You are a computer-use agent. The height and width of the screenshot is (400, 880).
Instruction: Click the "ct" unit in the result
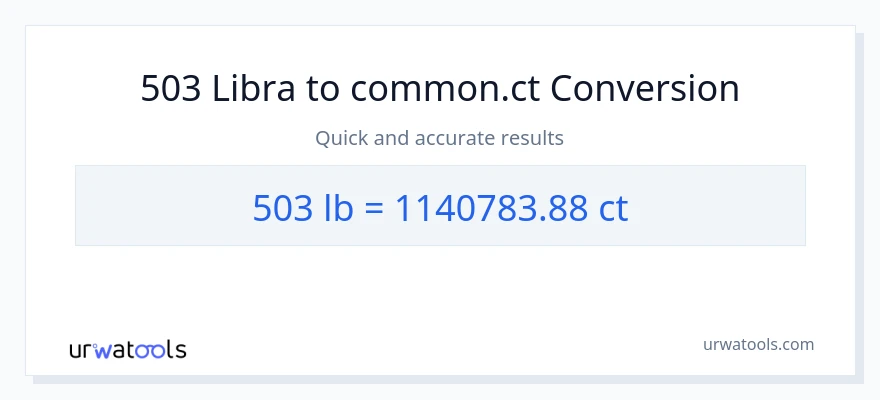click(613, 207)
